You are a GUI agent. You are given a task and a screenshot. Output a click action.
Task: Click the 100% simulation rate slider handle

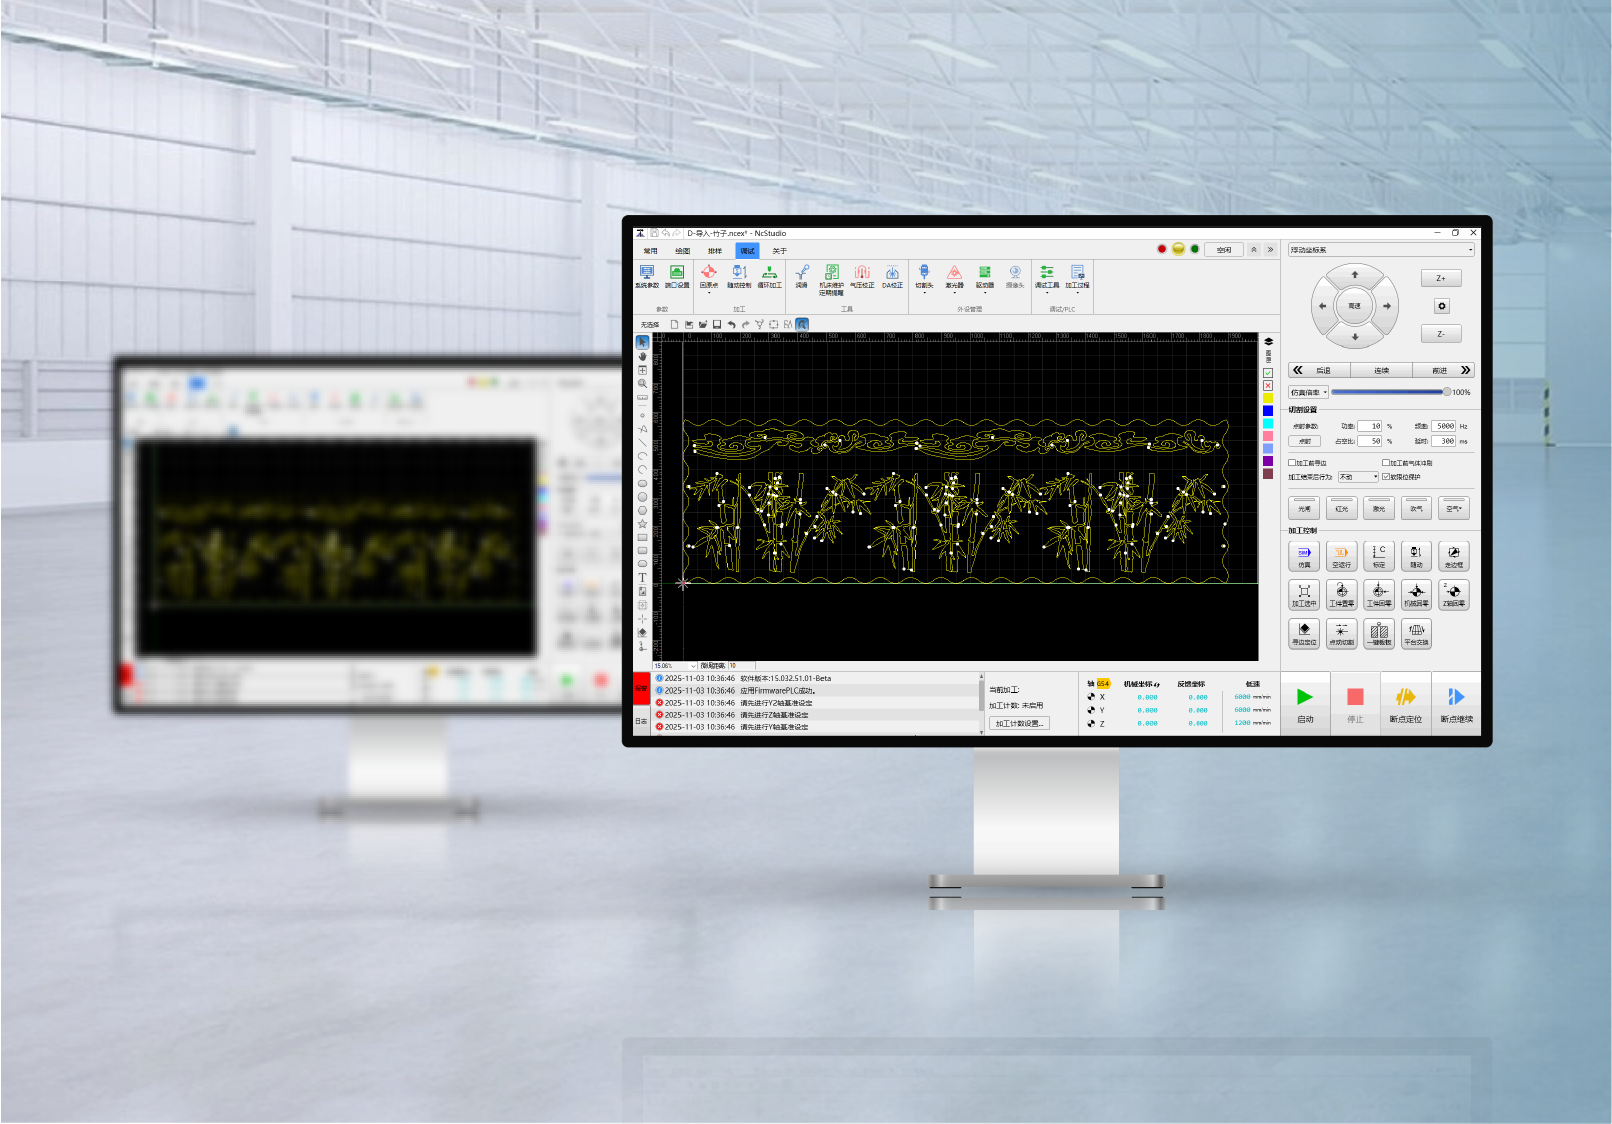click(1446, 392)
